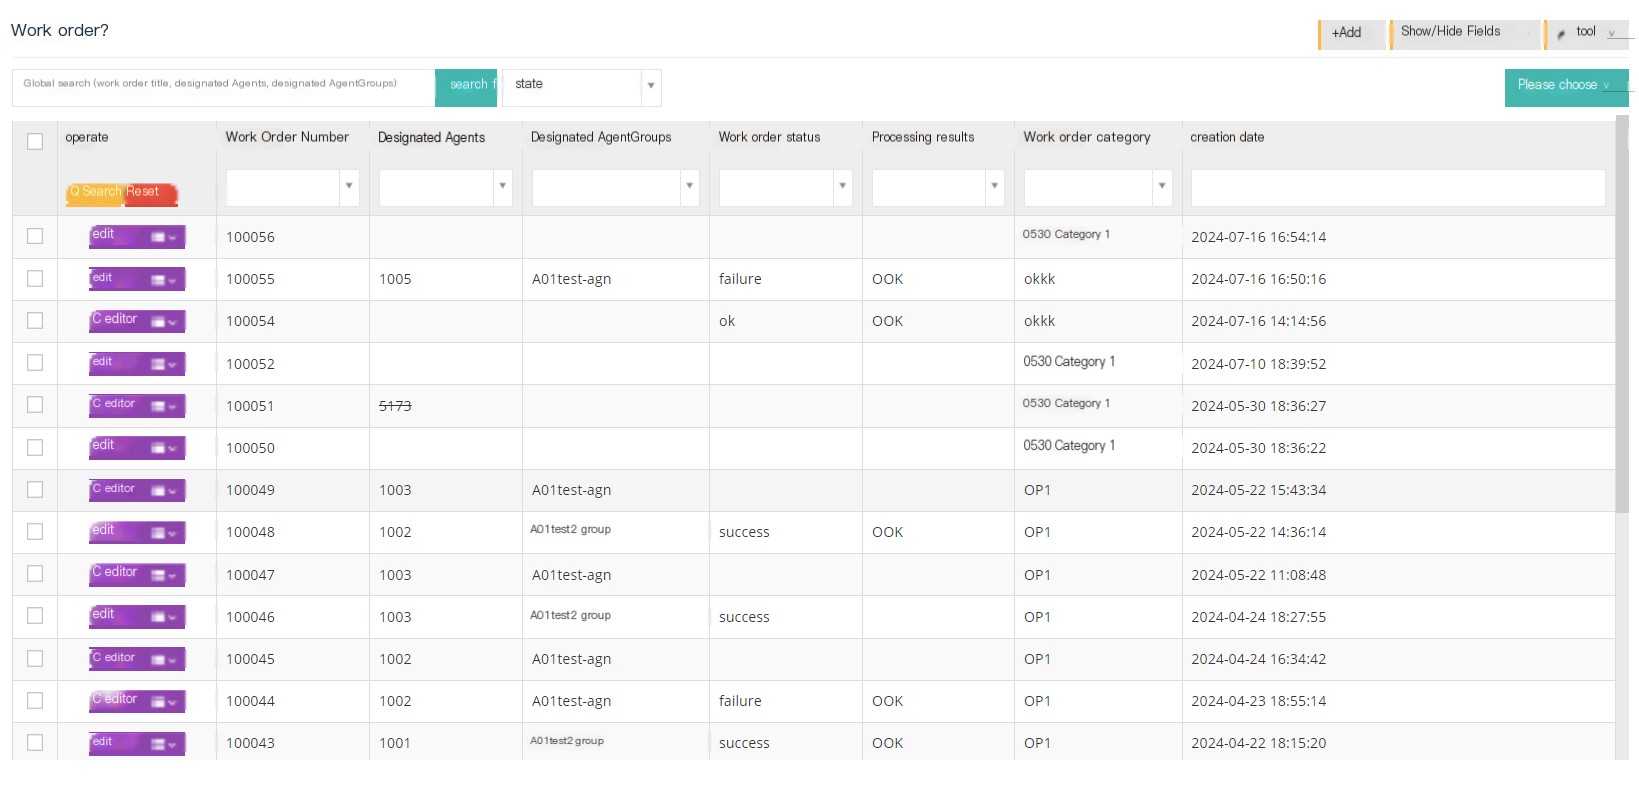Image resolution: width=1639 pixels, height=801 pixels.
Task: Click the OOK result in row 100044
Action: pos(887,701)
